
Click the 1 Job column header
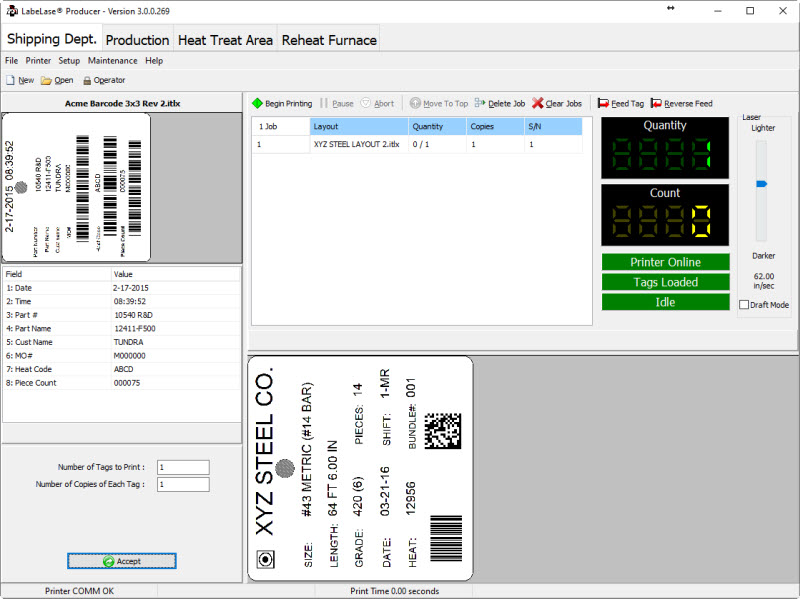[x=281, y=127]
